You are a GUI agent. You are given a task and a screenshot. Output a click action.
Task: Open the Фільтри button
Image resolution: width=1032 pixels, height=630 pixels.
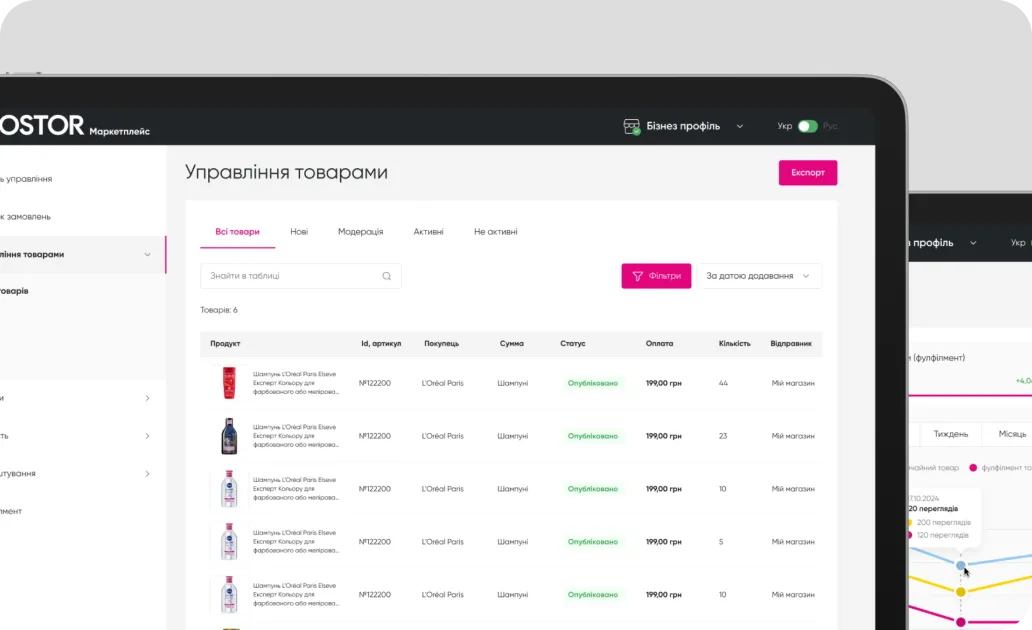point(656,276)
